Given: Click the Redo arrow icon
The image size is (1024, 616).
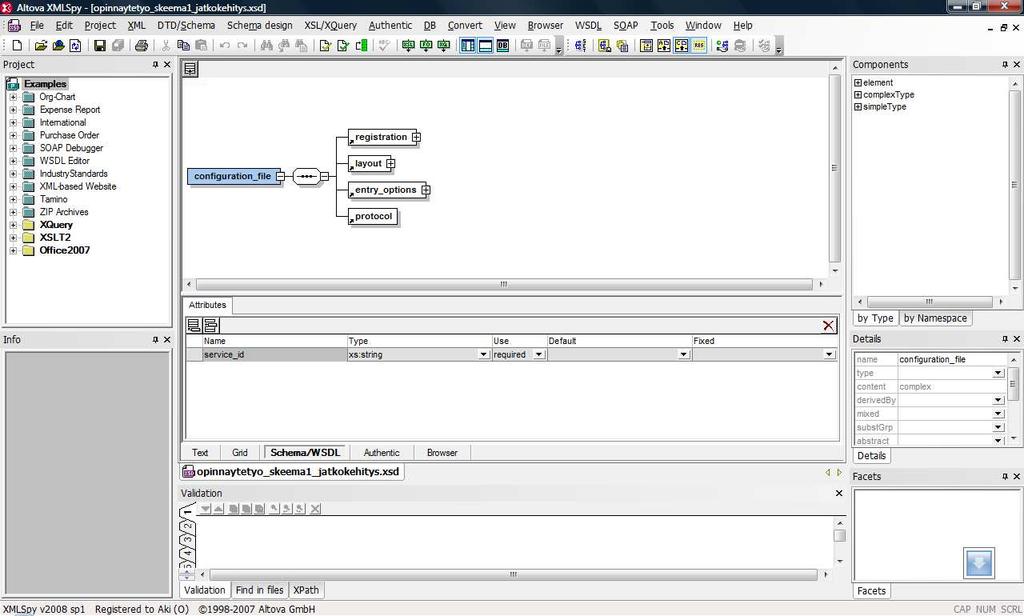Looking at the screenshot, I should 242,46.
